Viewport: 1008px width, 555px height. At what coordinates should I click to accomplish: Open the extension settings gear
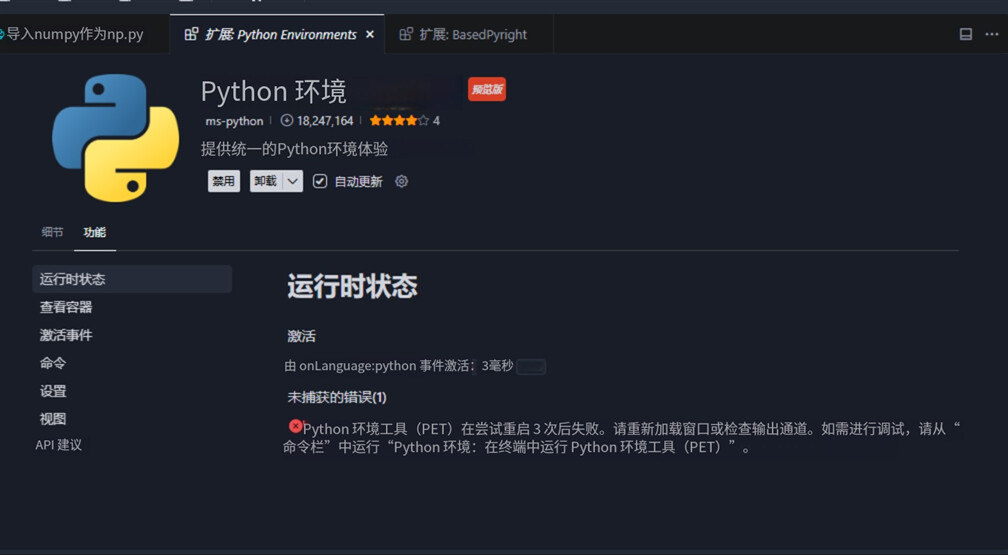pos(402,182)
